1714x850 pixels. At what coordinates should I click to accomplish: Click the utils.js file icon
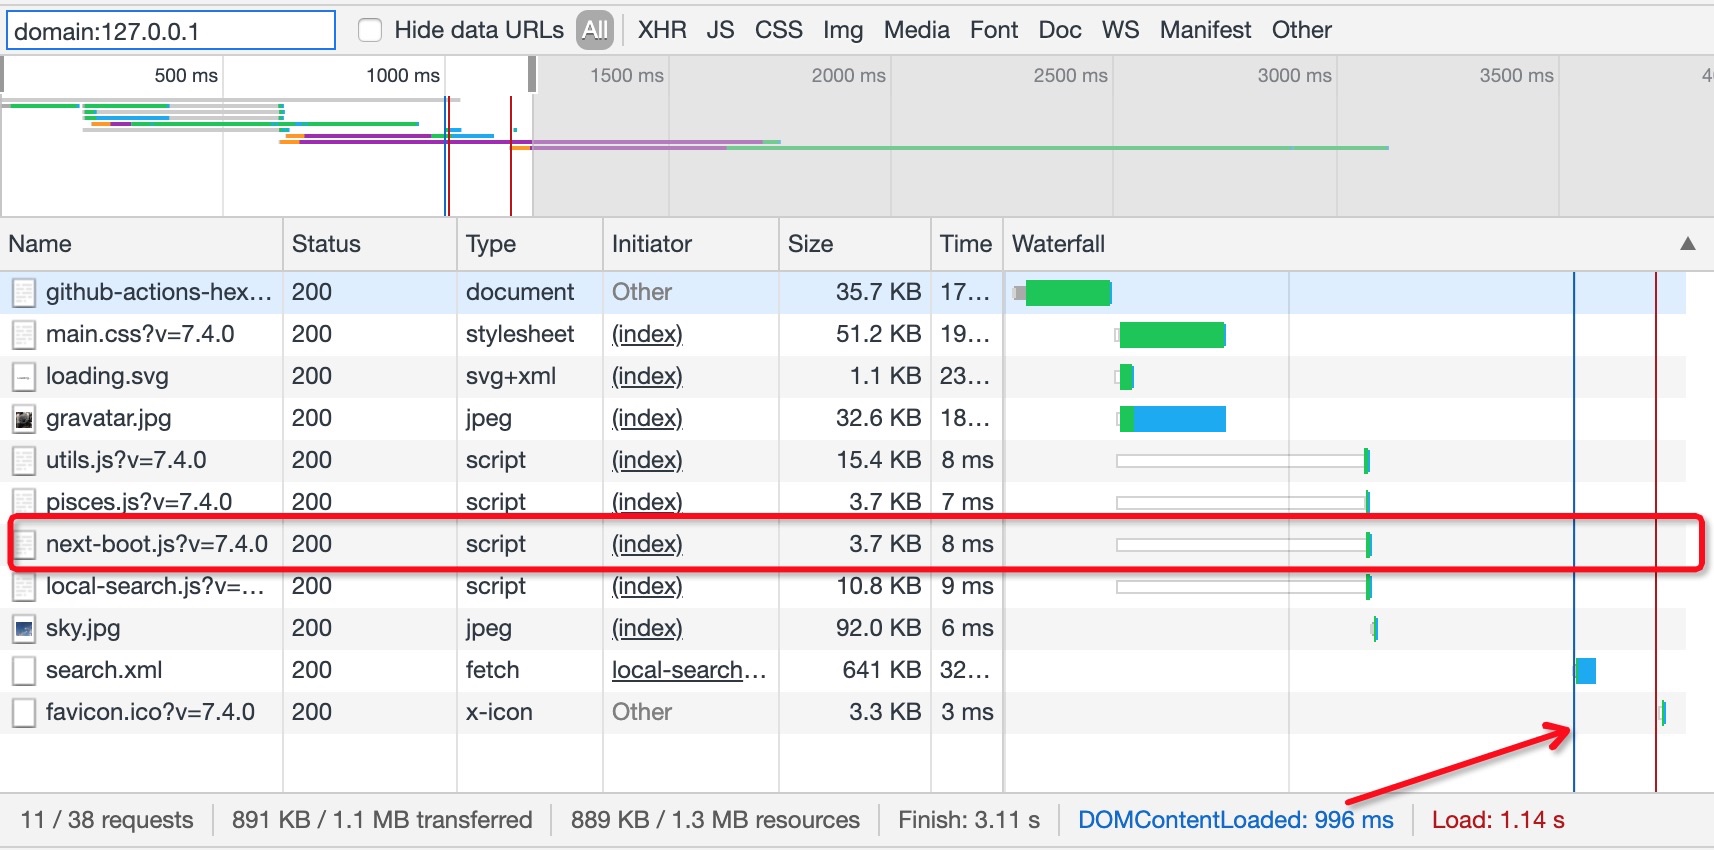(x=24, y=461)
